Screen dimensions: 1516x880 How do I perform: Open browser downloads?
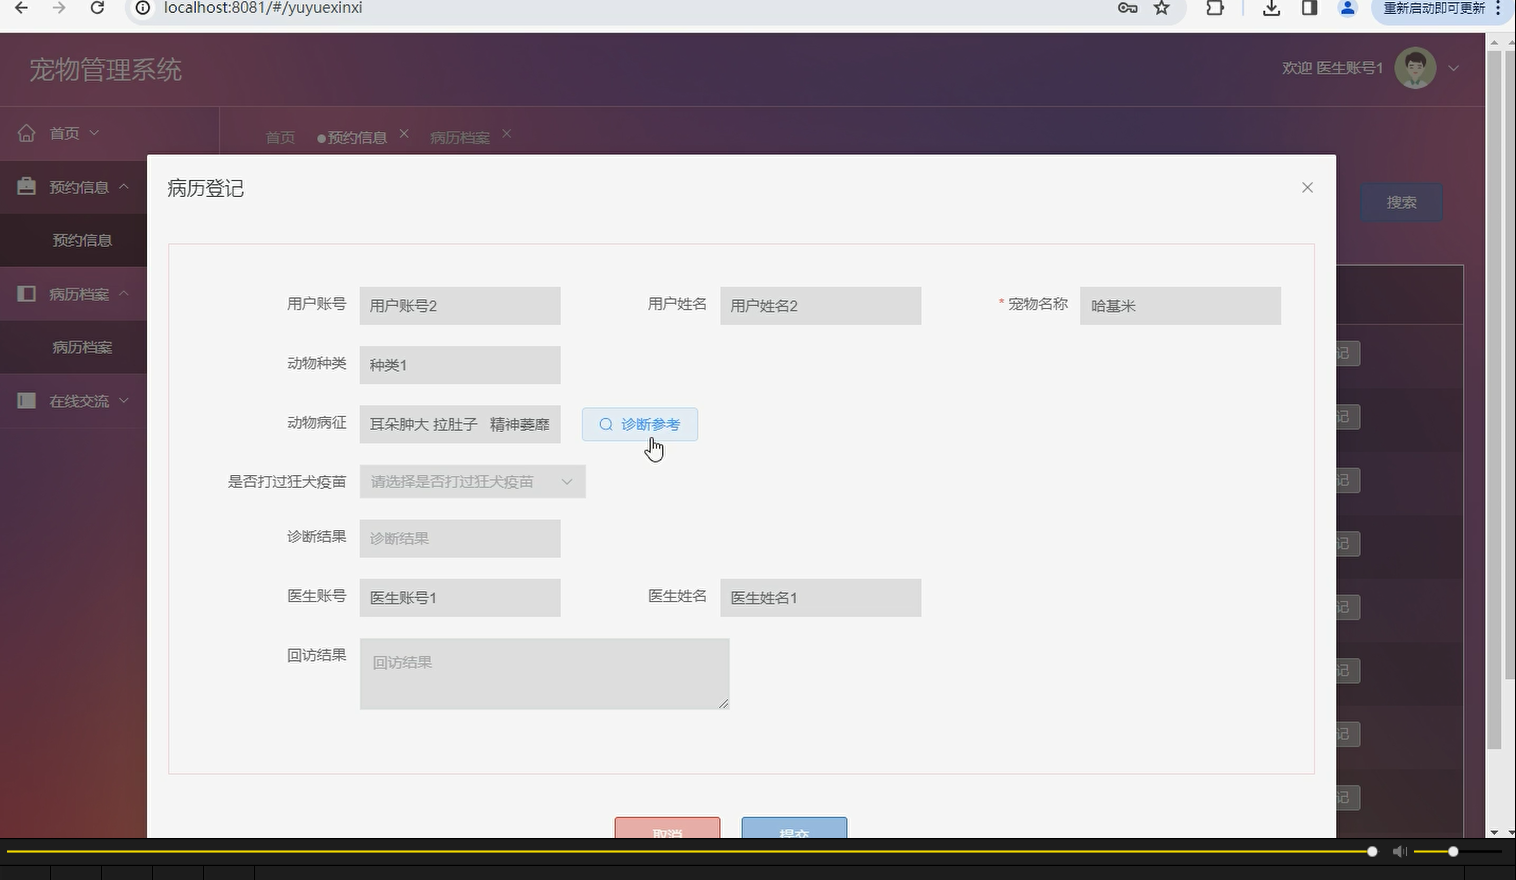1271,8
